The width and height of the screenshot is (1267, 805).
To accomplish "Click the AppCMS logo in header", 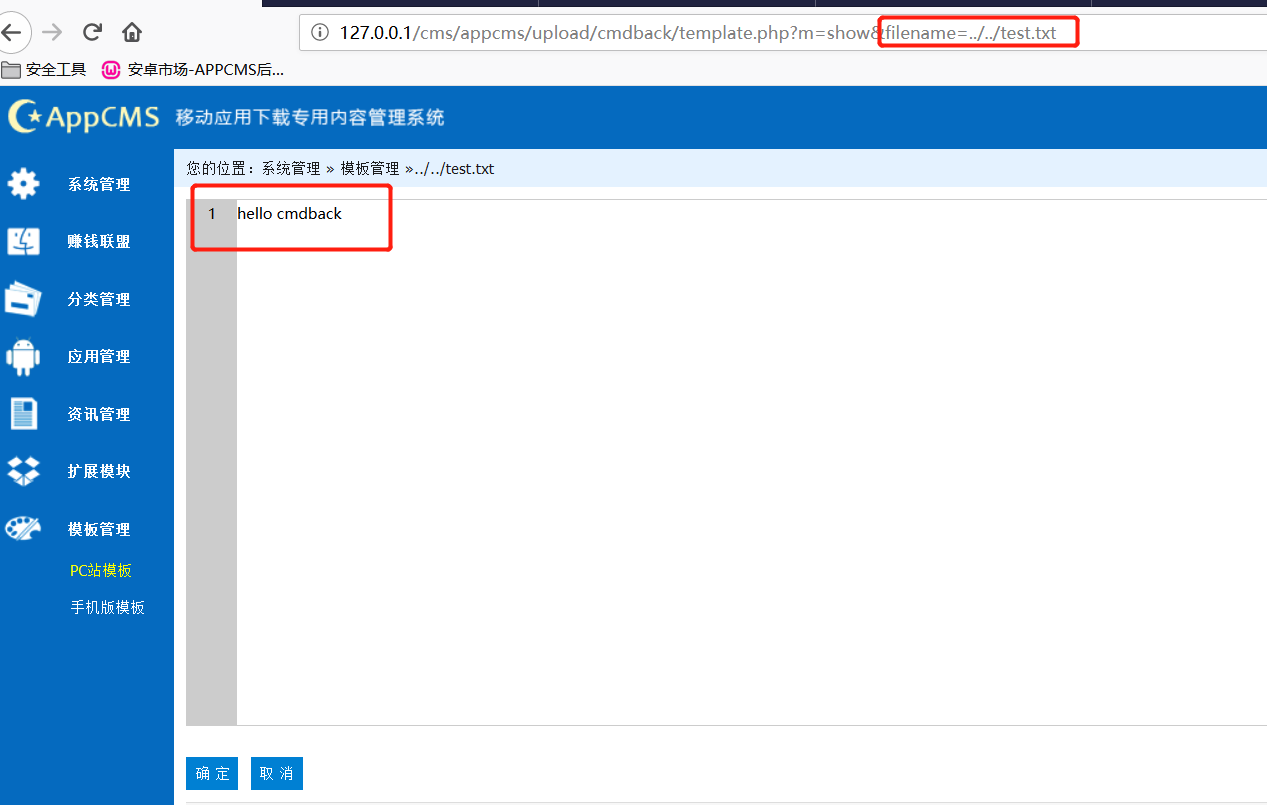I will pos(84,117).
